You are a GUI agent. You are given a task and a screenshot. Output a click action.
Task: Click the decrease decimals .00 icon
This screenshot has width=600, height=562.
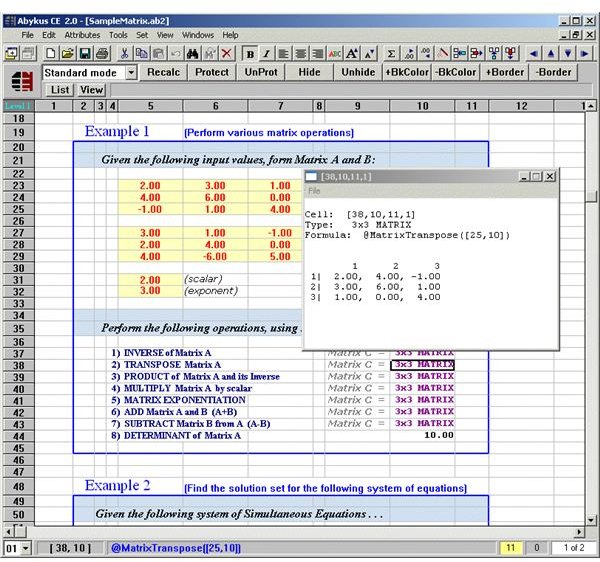(426, 54)
